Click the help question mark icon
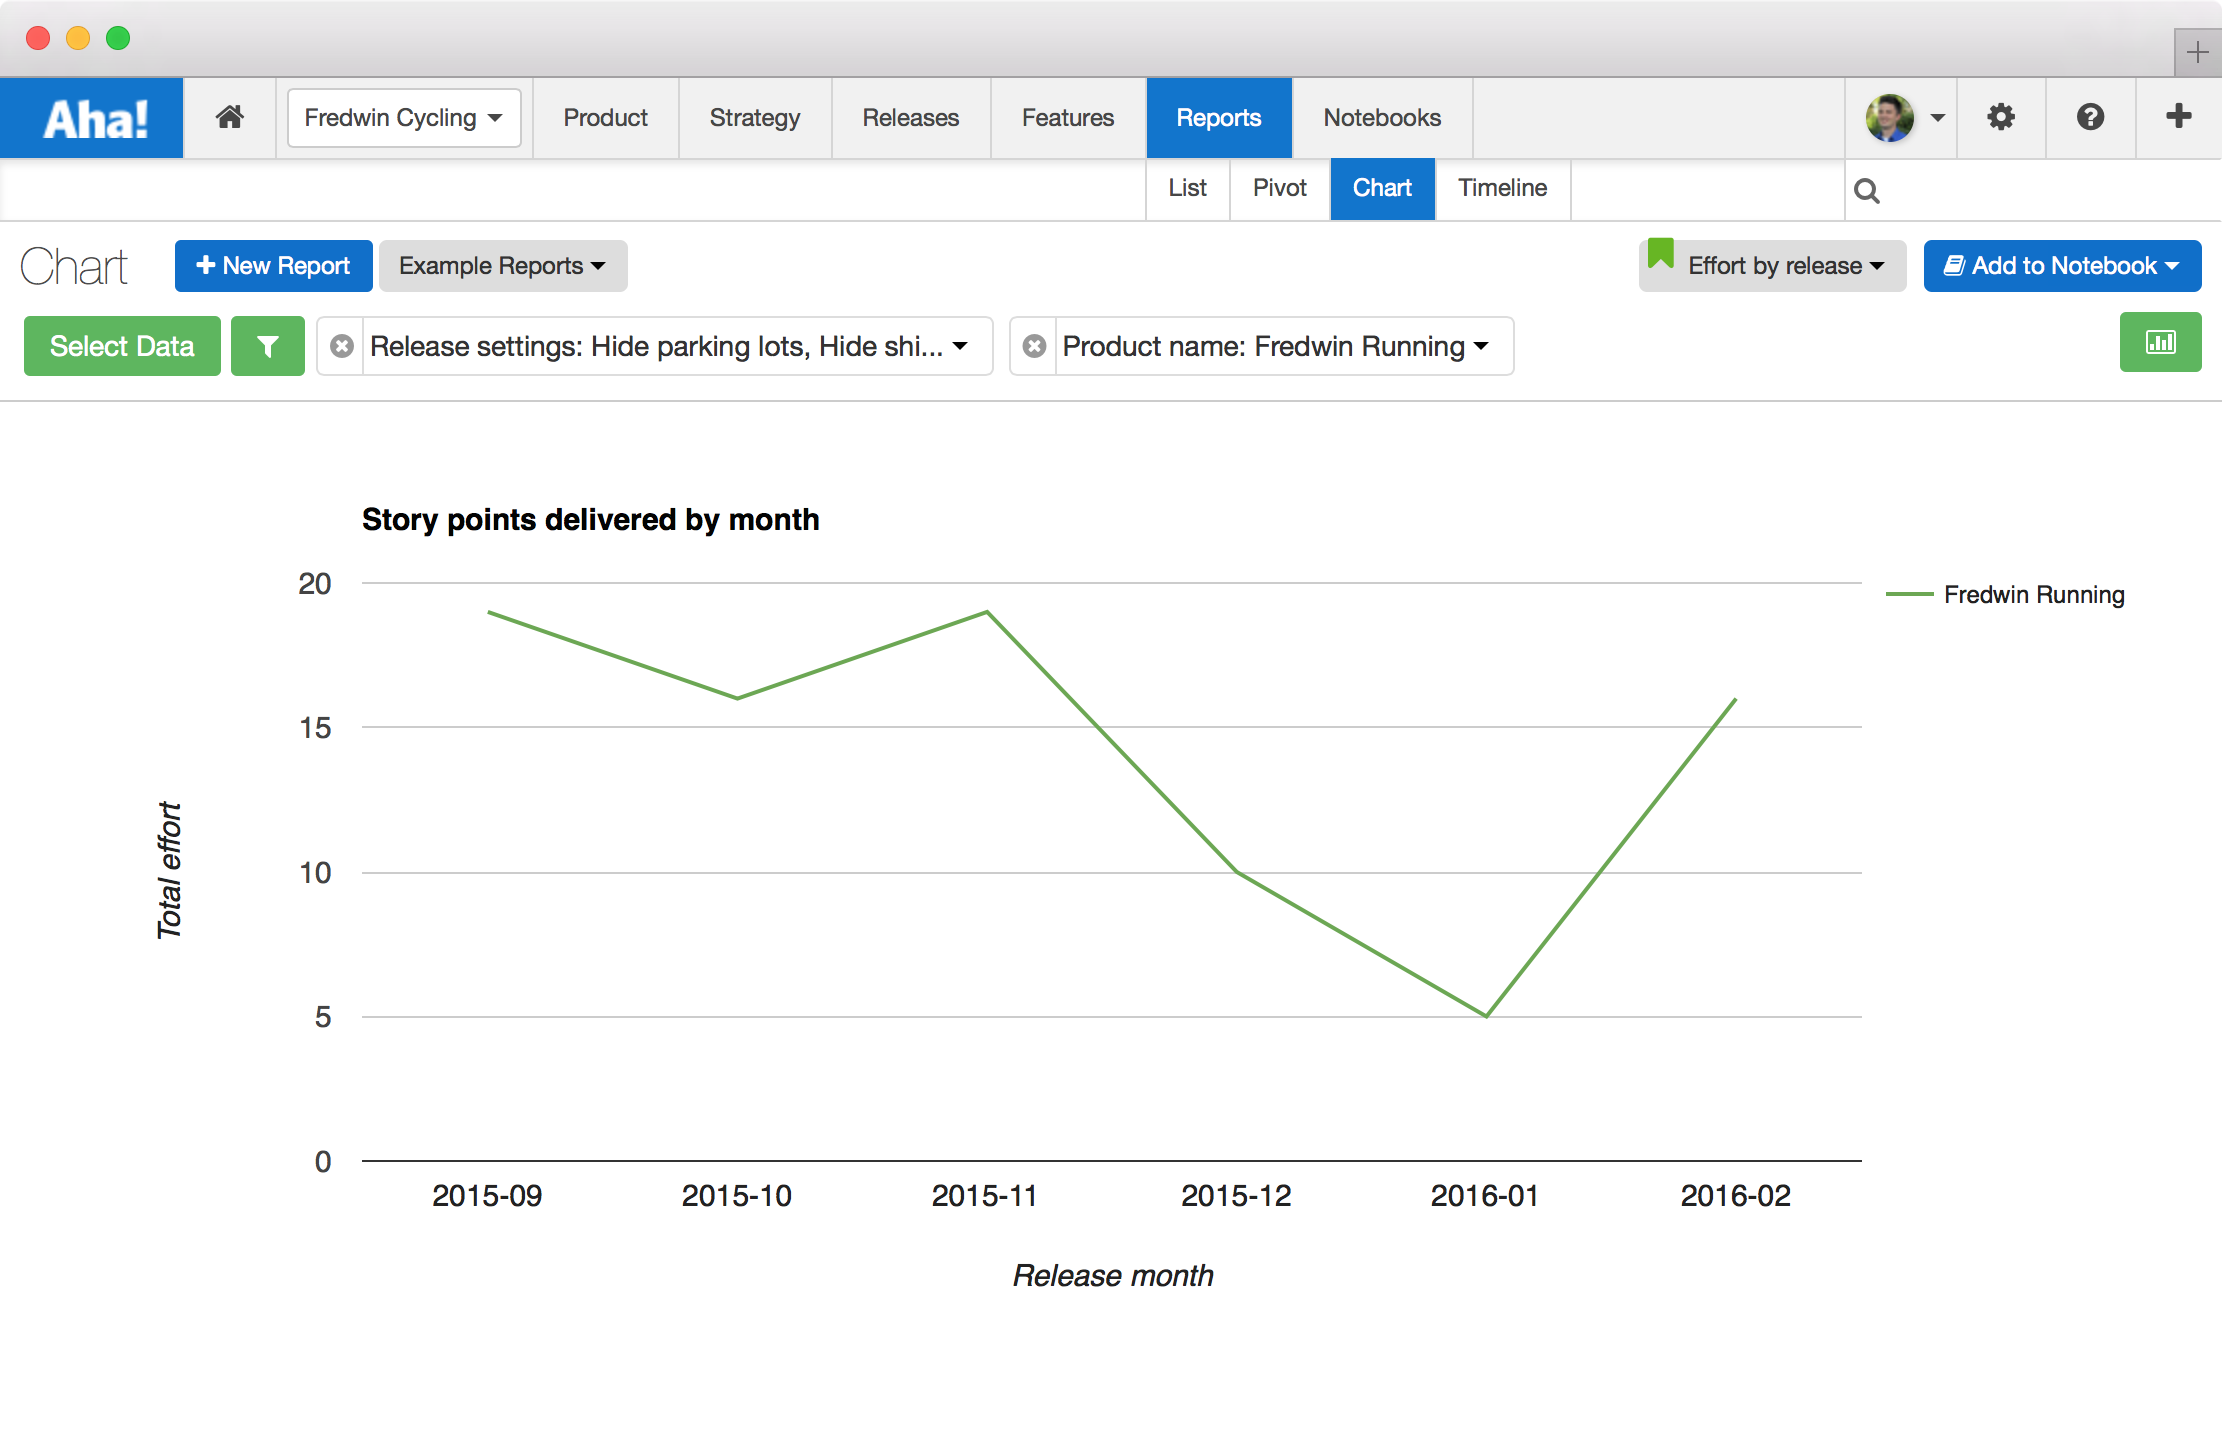This screenshot has width=2222, height=1438. tap(2090, 118)
